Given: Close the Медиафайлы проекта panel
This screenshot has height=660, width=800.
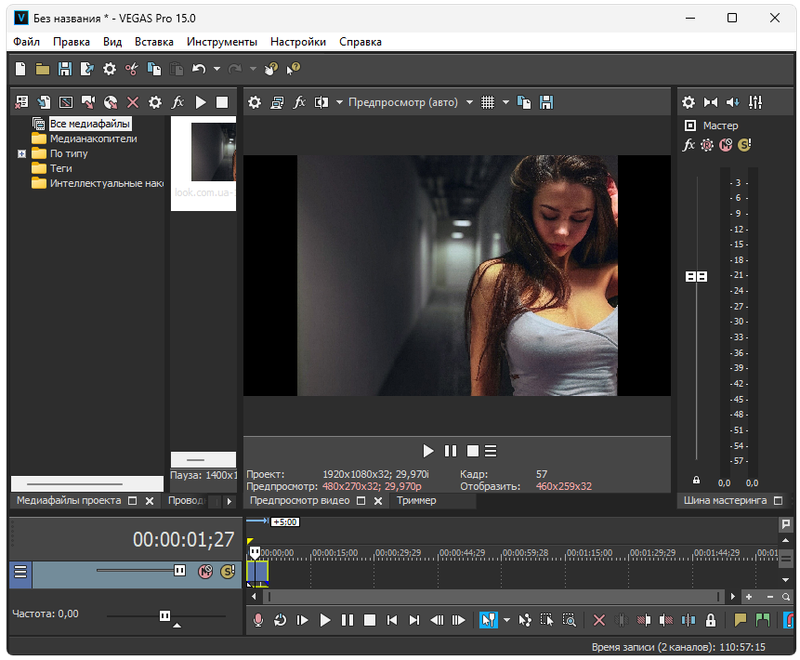Looking at the screenshot, I should click(x=149, y=501).
